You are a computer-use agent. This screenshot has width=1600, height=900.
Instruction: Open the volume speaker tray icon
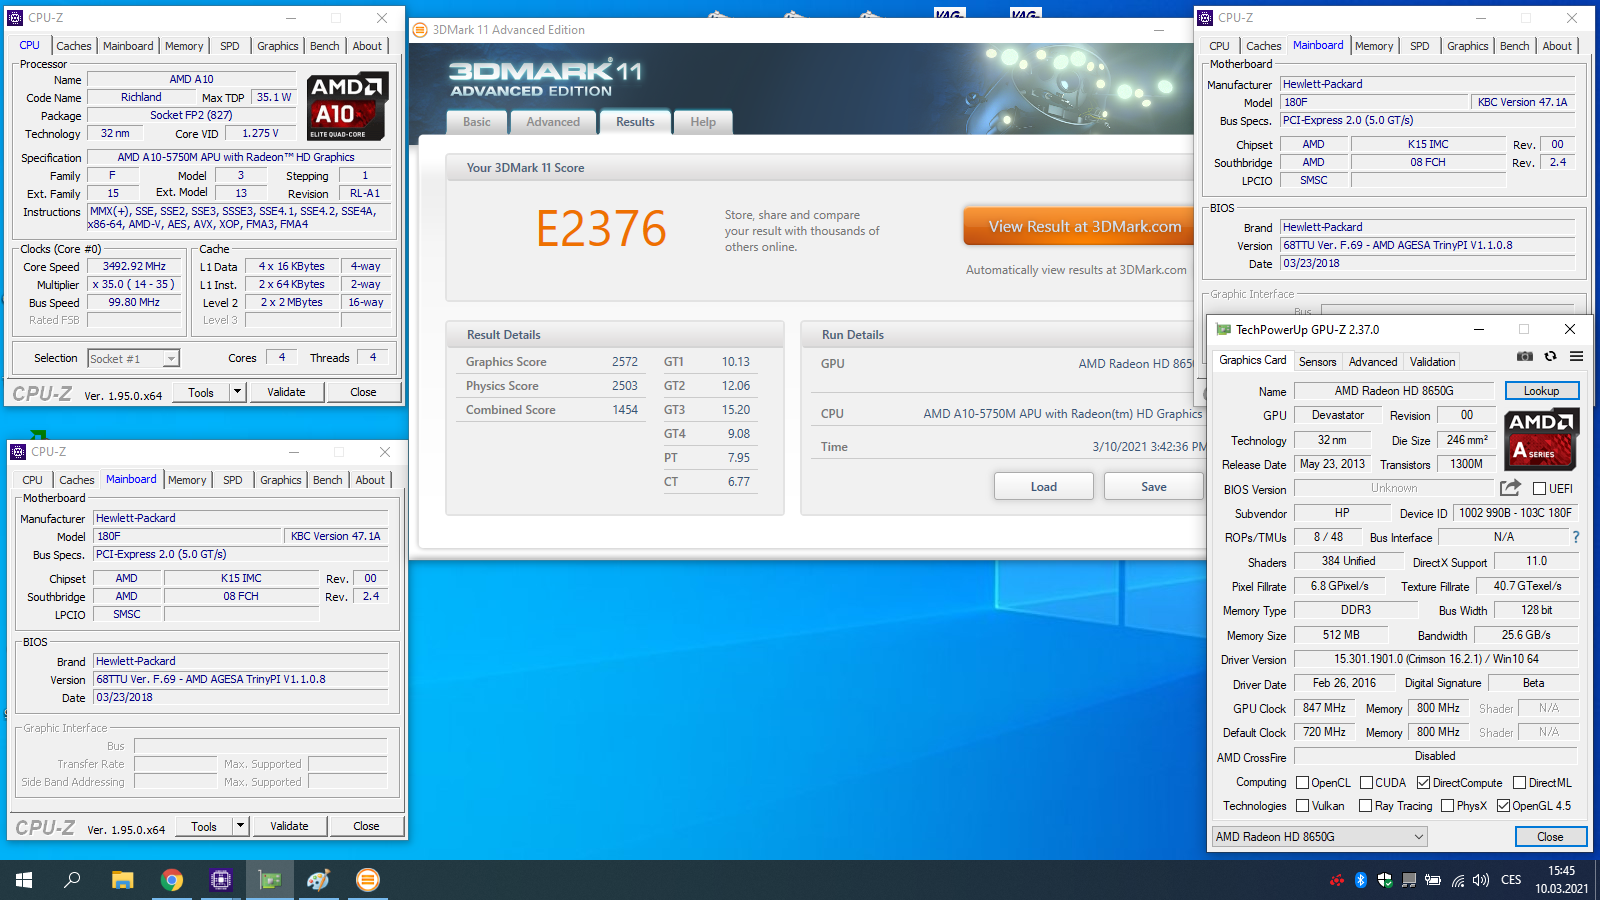click(x=1481, y=880)
